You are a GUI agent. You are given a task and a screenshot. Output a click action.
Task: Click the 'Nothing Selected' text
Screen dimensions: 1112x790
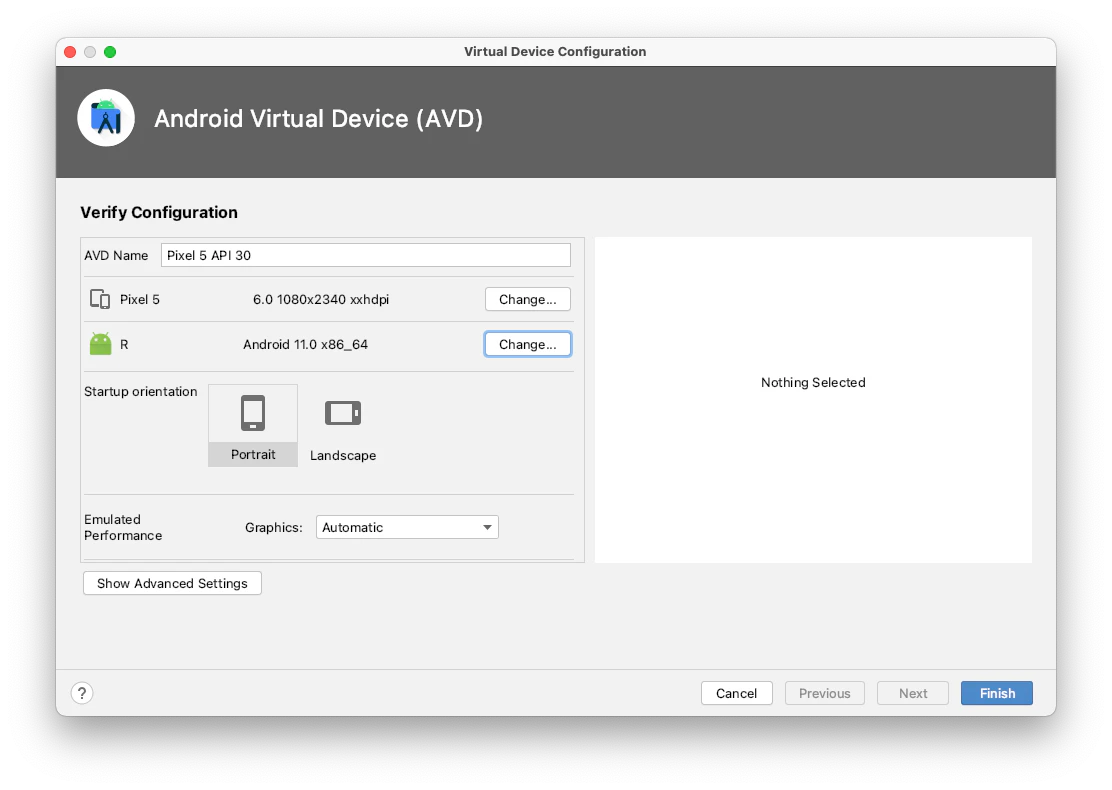[x=813, y=382]
